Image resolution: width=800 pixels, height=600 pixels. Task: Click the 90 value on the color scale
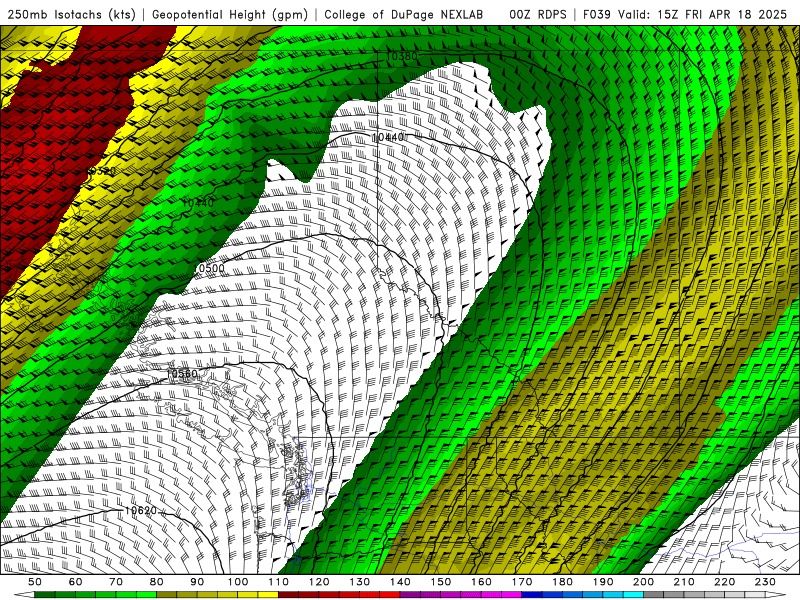click(x=197, y=582)
